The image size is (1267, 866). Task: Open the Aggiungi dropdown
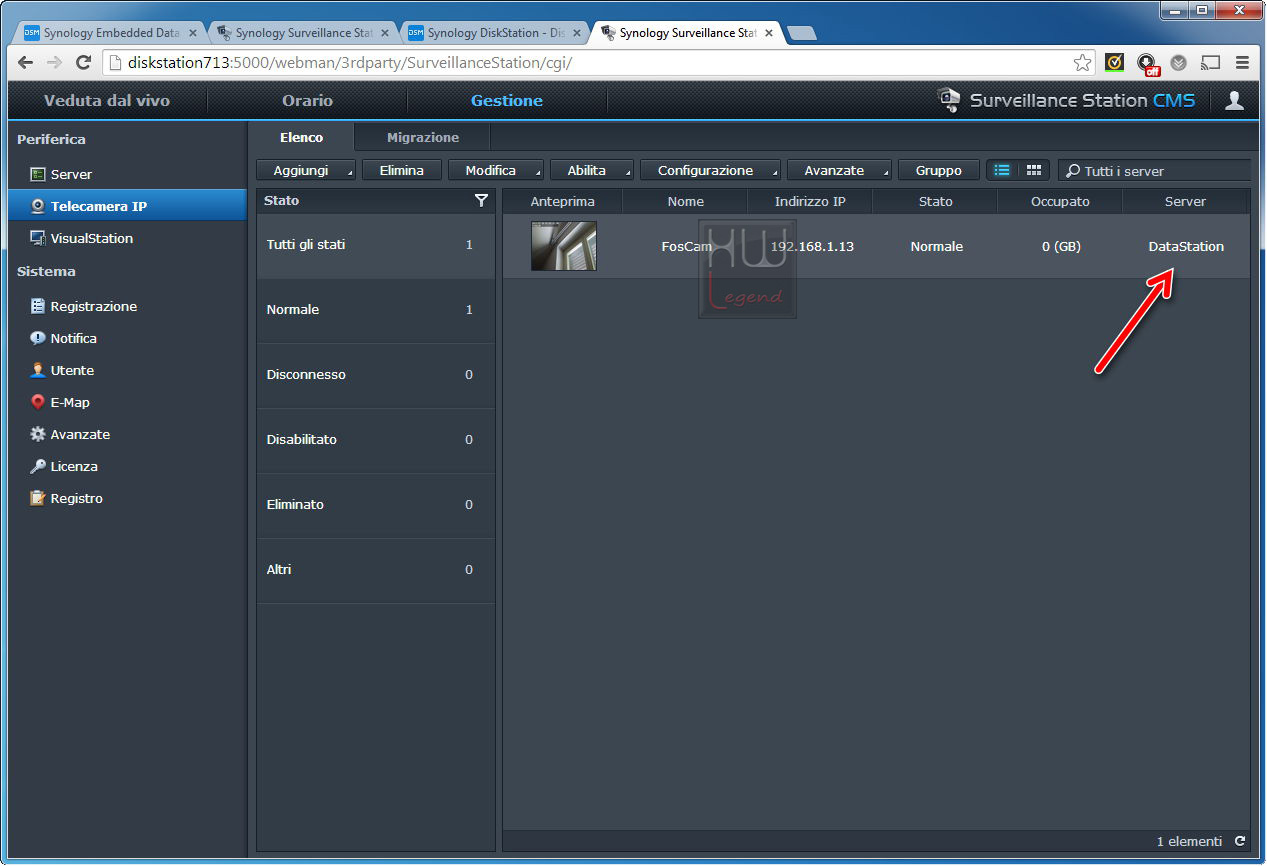(306, 170)
